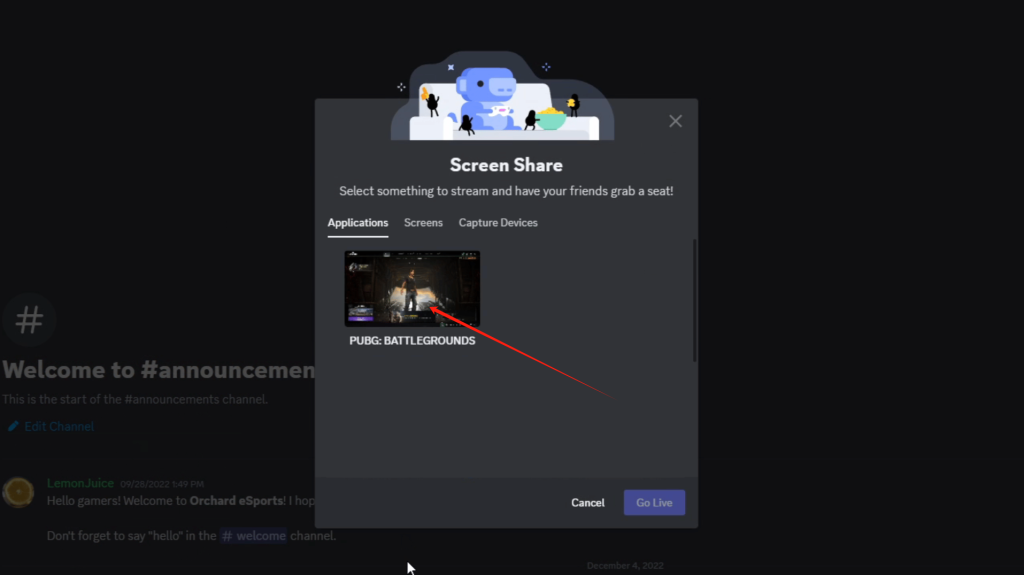Click LemonJuice username in chat

(80, 484)
